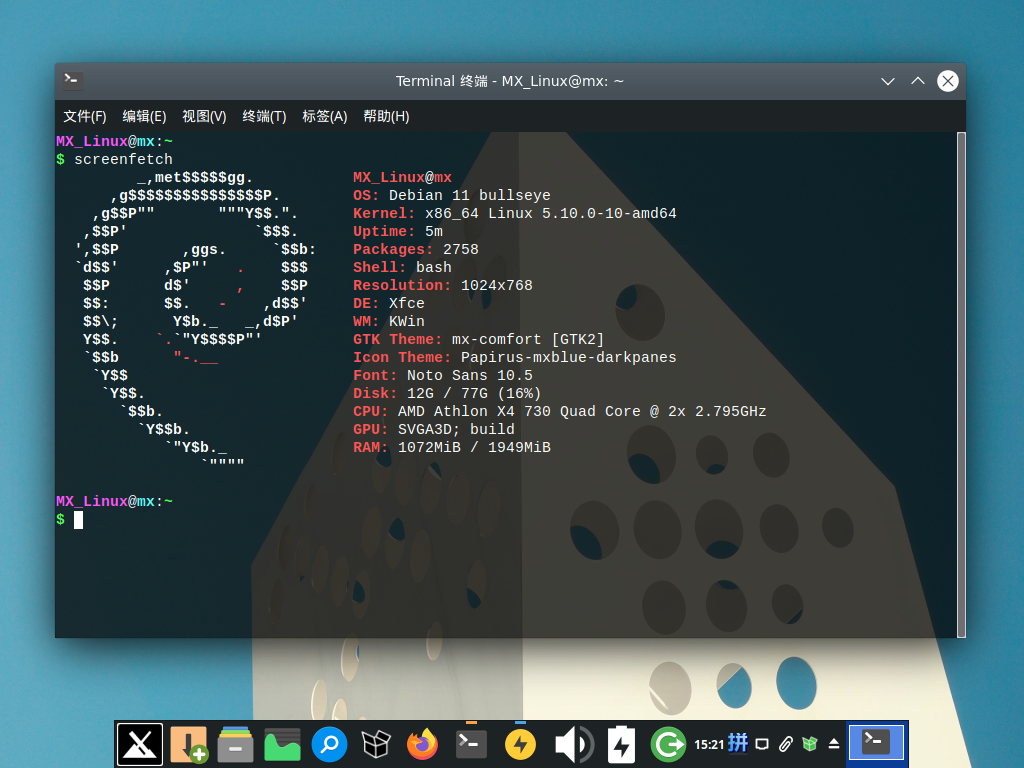Click the terminal's vertical scrollbar
The width and height of the screenshot is (1024, 768).
[961, 384]
